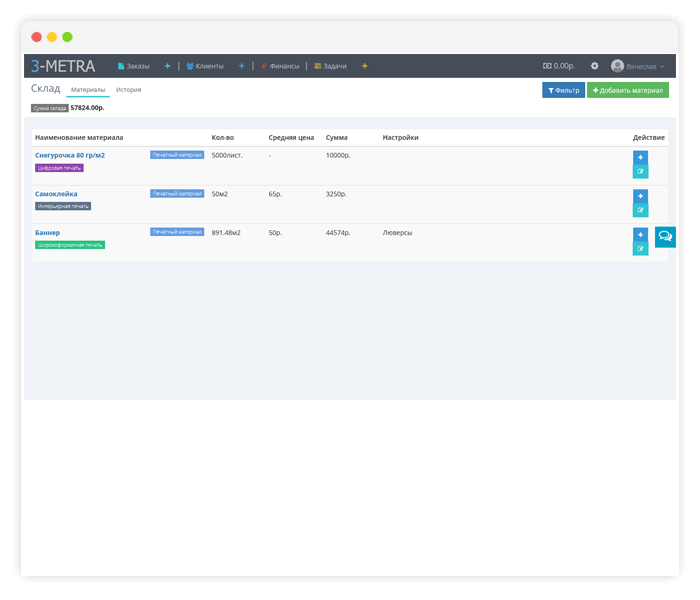The image size is (700, 600).
Task: Switch to the История tab
Action: pyautogui.click(x=129, y=90)
